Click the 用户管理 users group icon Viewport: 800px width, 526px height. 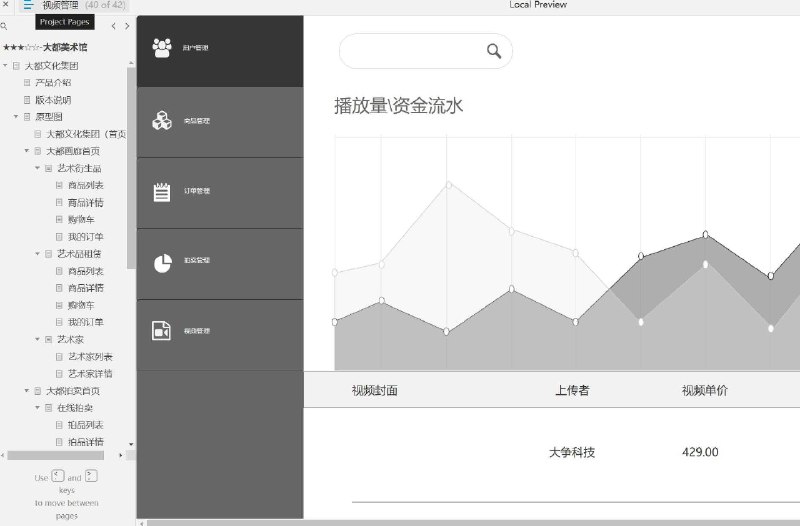(x=162, y=48)
